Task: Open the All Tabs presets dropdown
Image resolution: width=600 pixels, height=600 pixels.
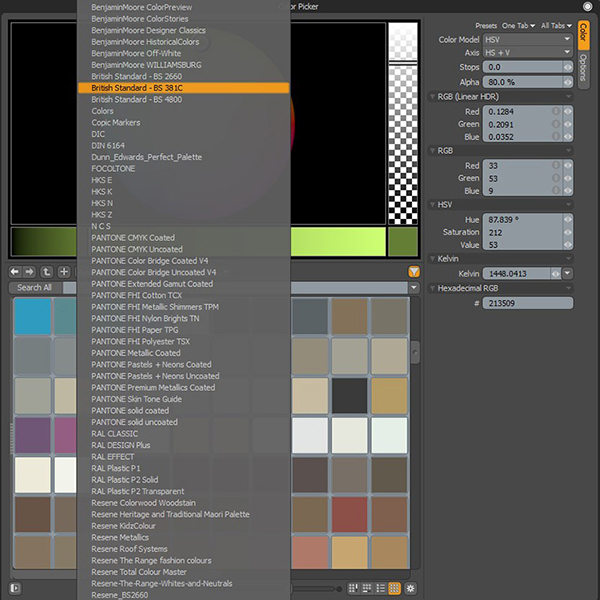Action: pos(556,26)
